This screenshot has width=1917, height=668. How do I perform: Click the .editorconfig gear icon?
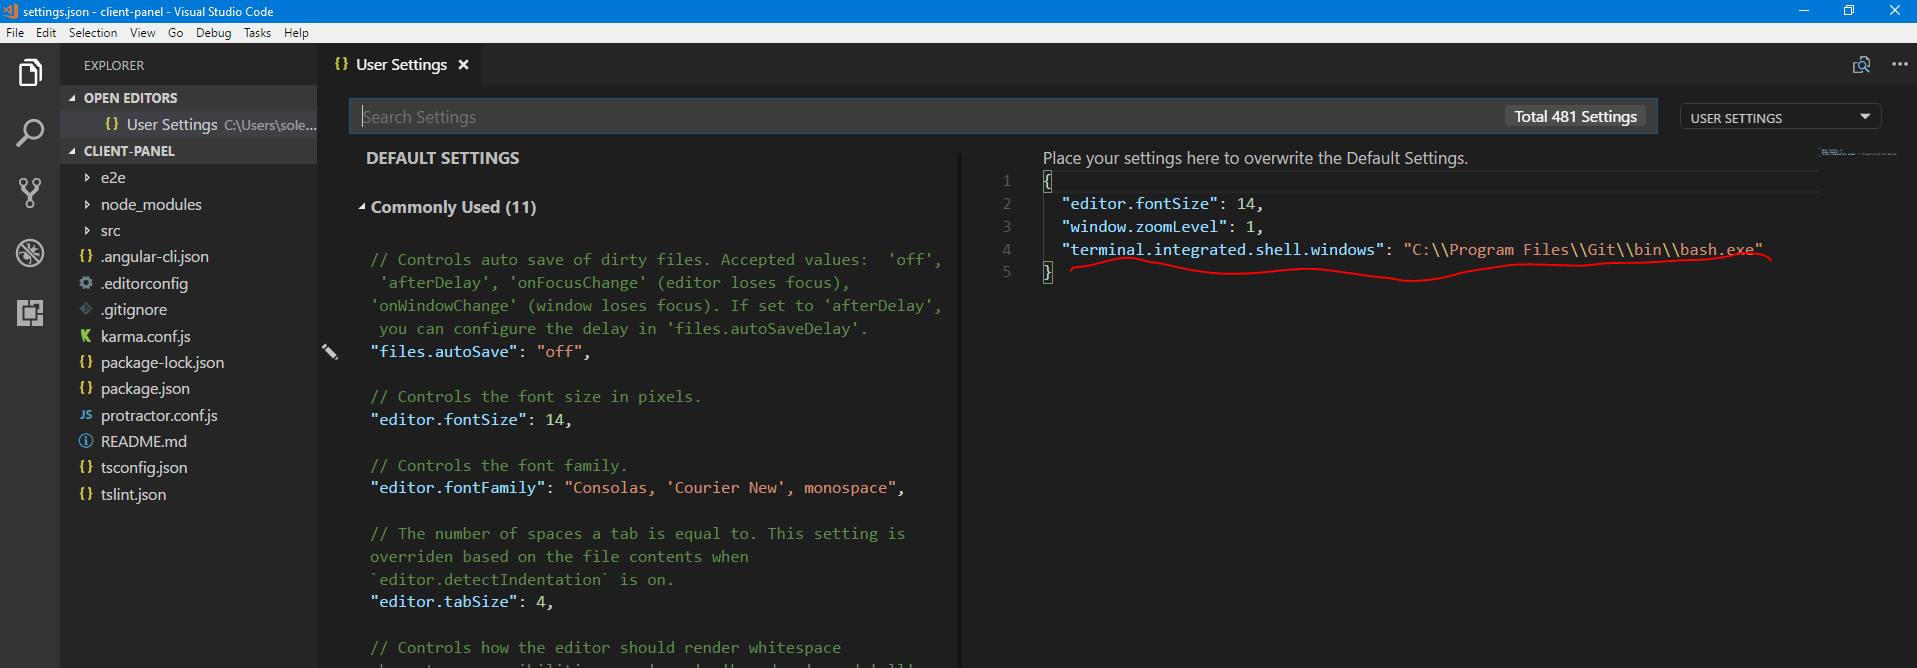86,283
